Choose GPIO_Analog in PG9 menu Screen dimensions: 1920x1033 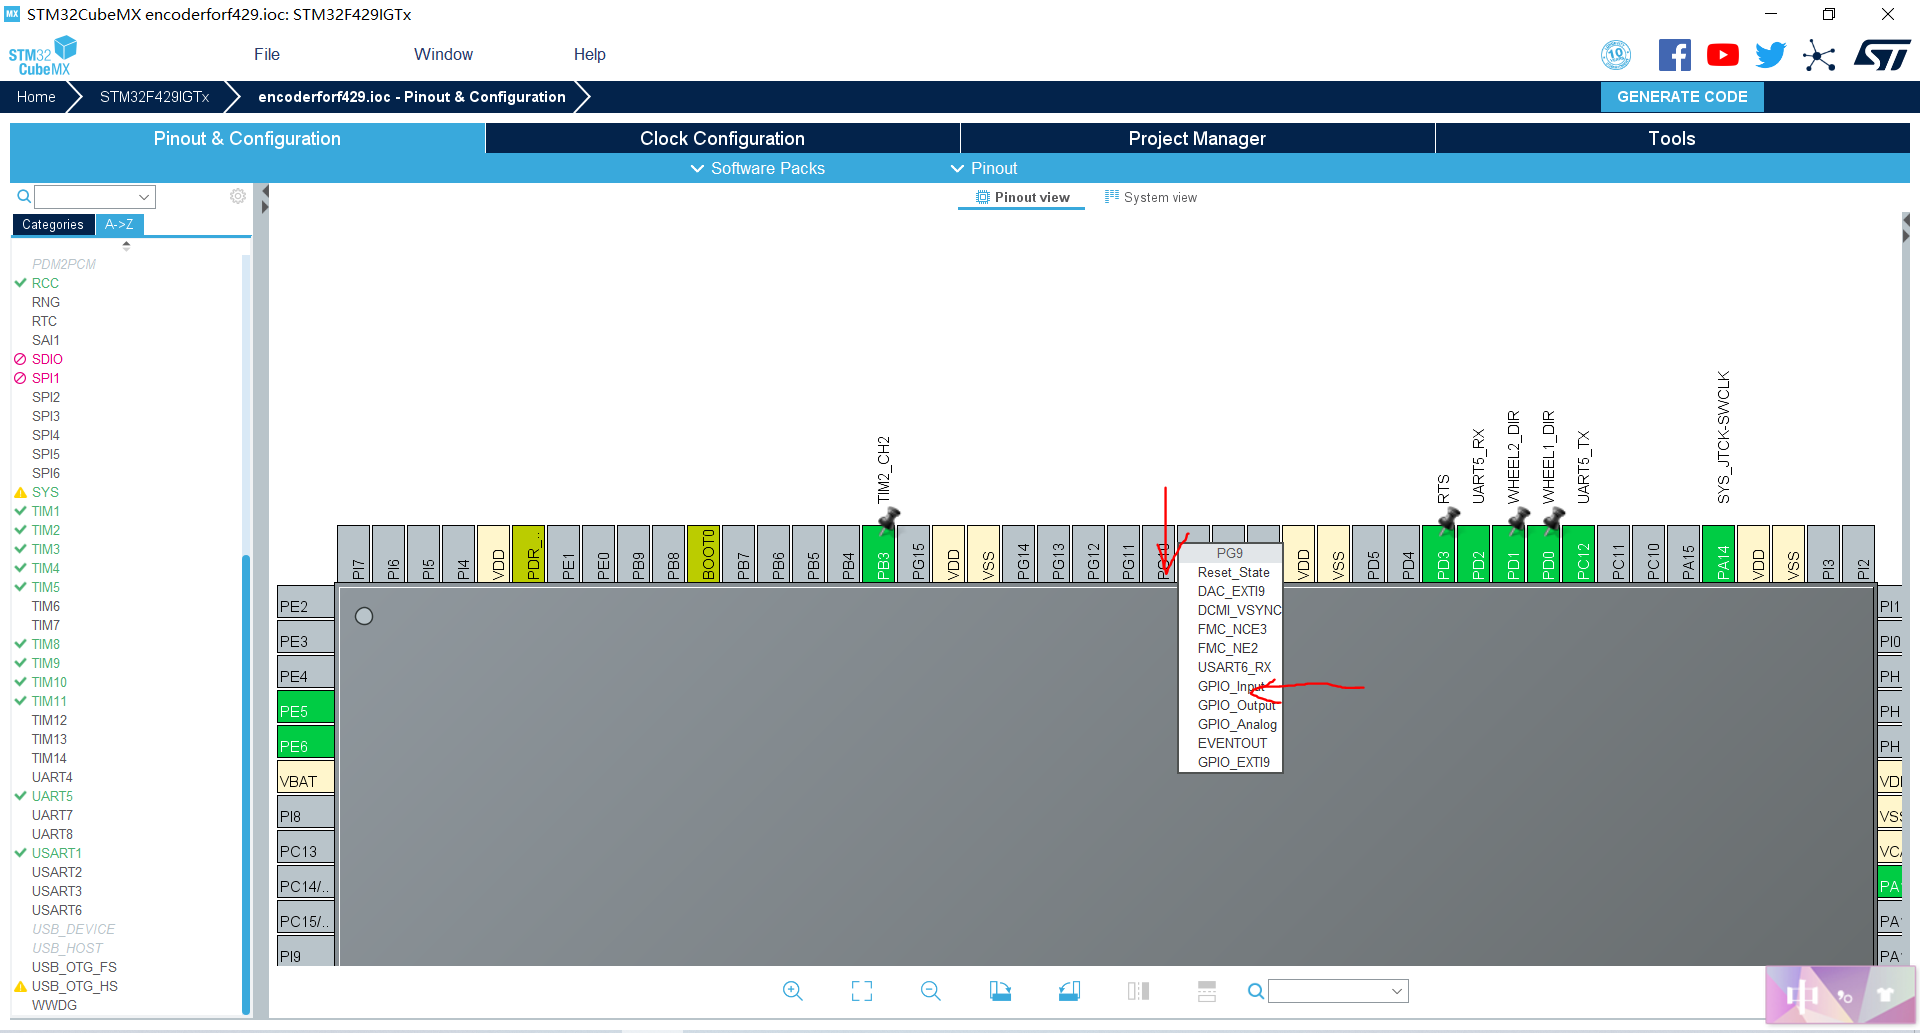(1231, 724)
